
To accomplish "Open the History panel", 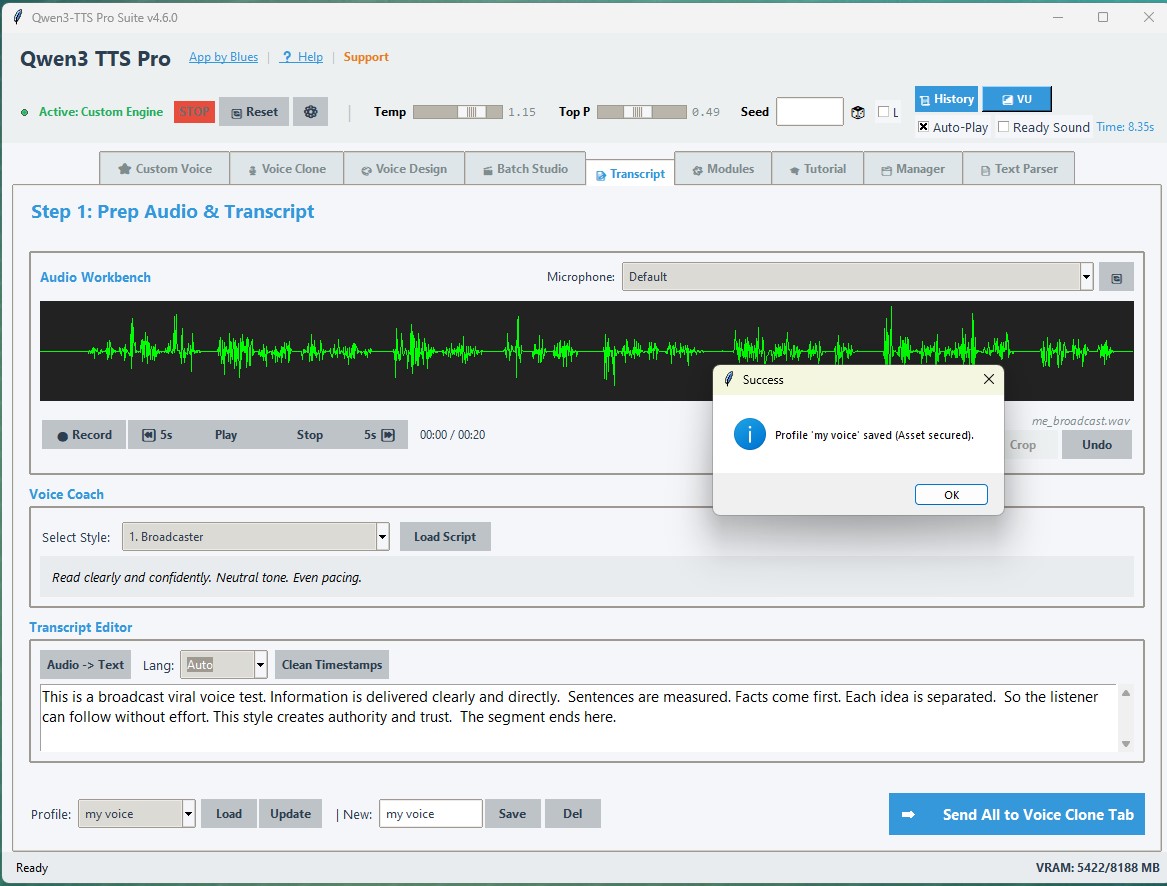I will click(946, 99).
